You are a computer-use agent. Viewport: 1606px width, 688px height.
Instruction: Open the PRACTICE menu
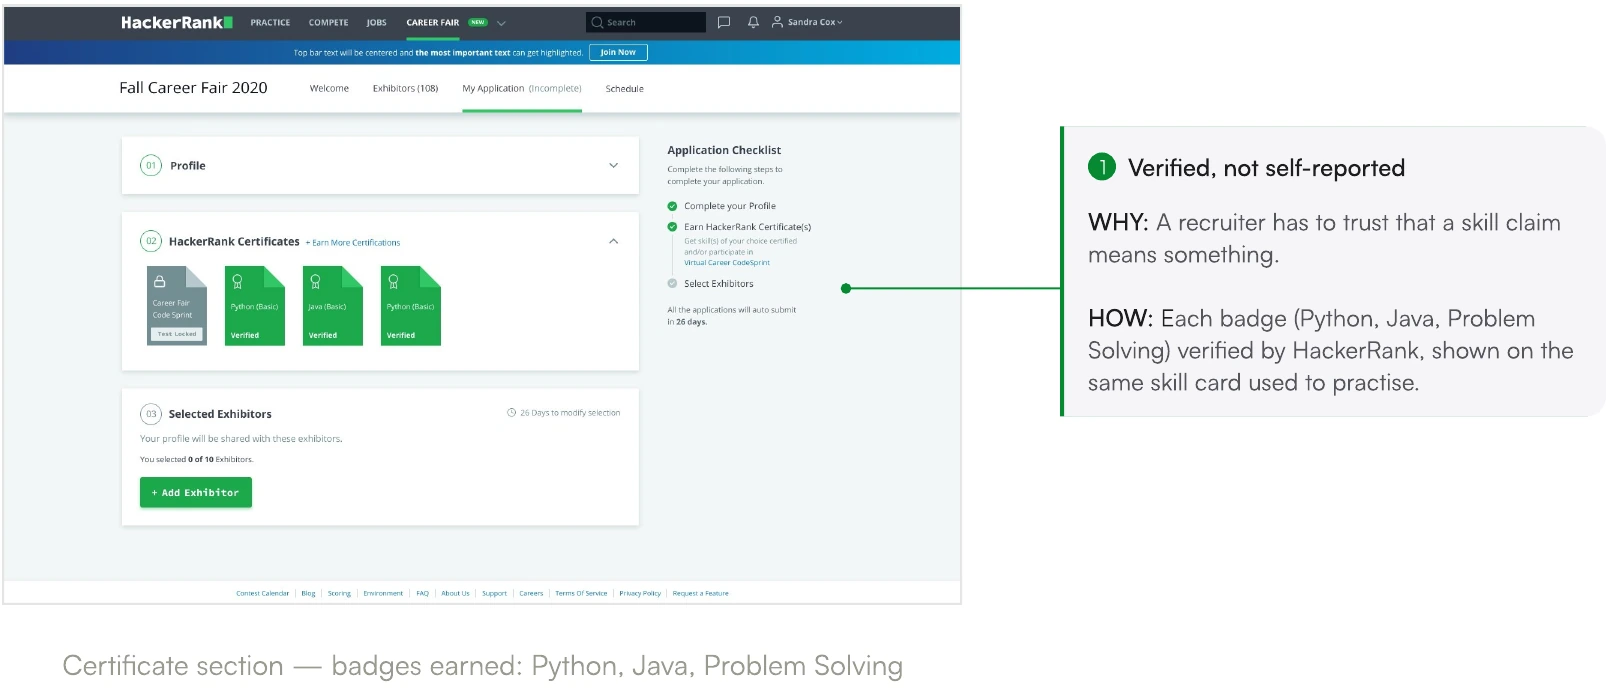point(270,22)
